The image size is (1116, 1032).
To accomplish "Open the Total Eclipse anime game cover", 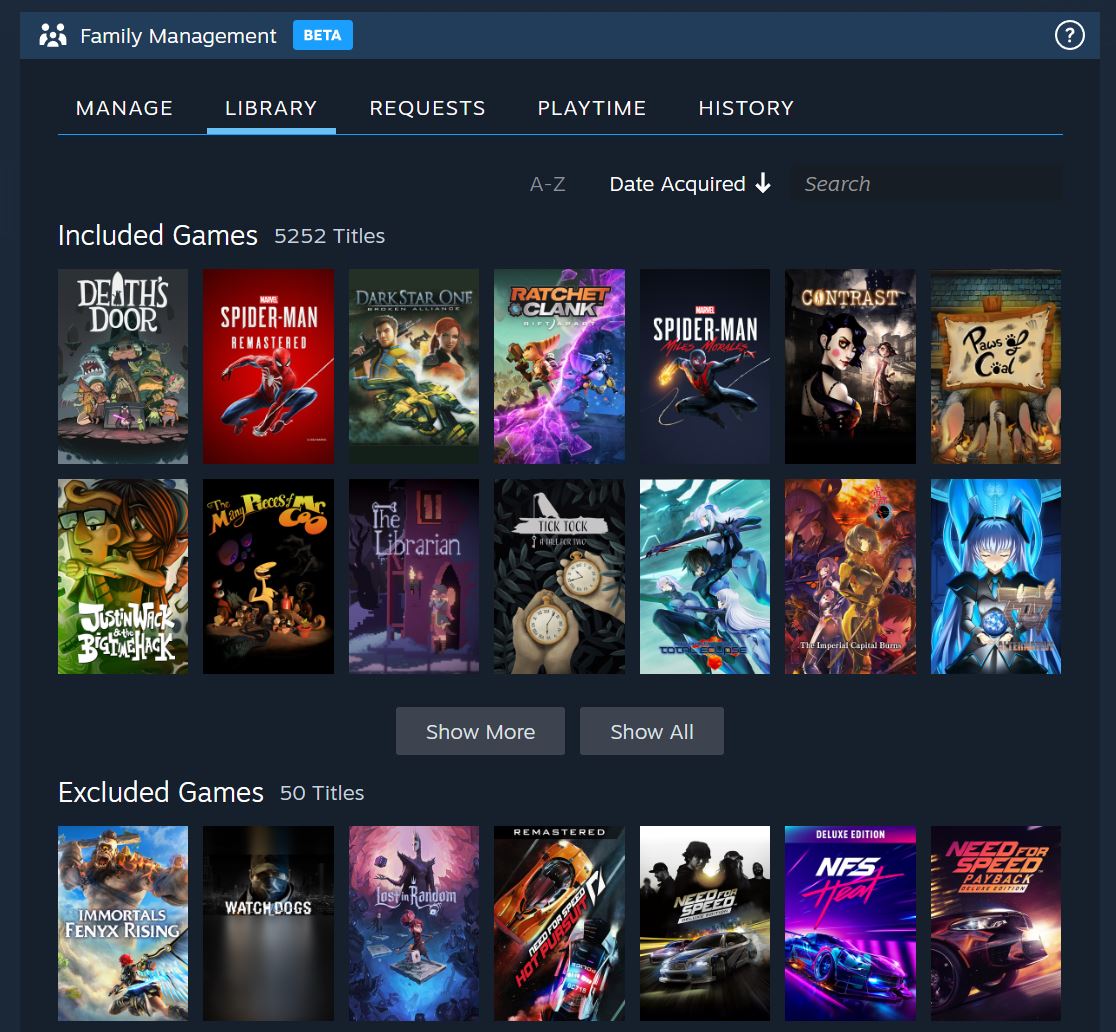I will [x=705, y=576].
